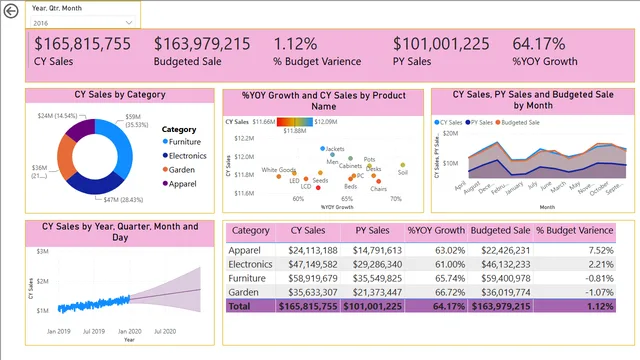Screen dimensions: 640x360
Task: Click the back arrow button
Action: pos(11,11)
